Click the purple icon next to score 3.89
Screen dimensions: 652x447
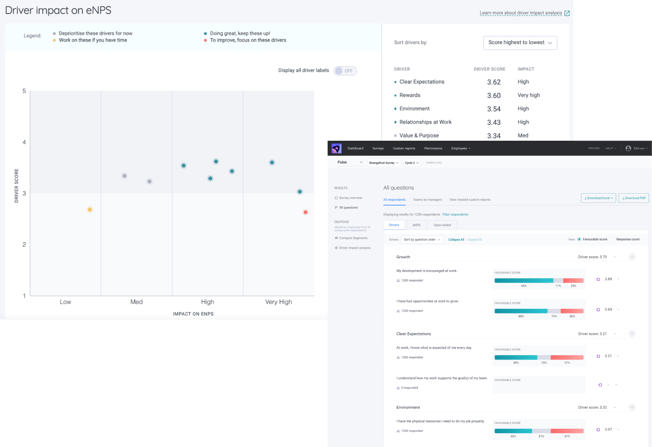(x=598, y=279)
